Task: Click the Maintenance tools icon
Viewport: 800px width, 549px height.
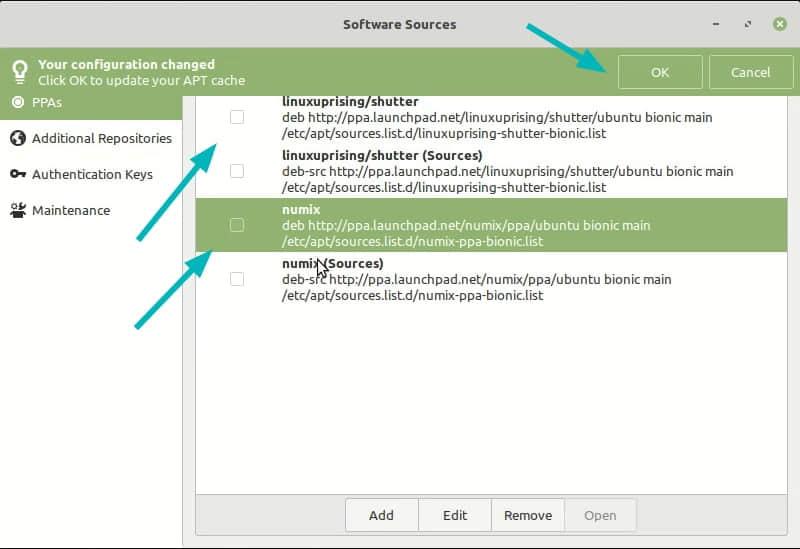Action: tap(17, 210)
